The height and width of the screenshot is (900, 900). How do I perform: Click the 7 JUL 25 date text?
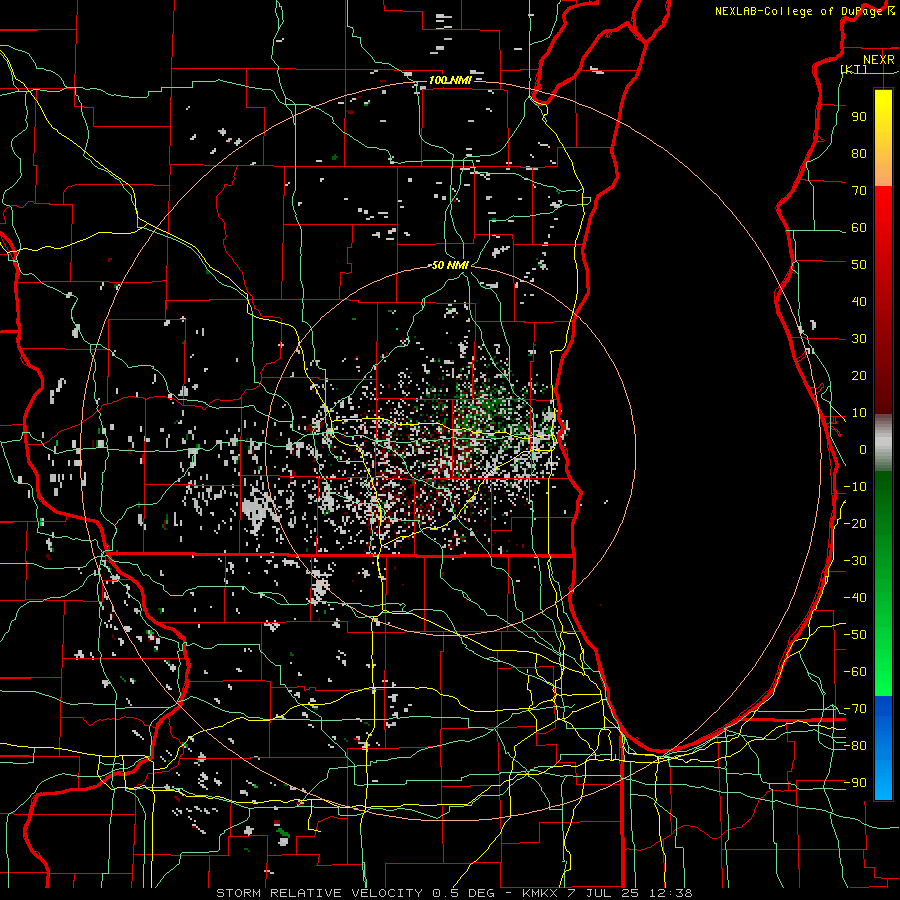click(603, 893)
